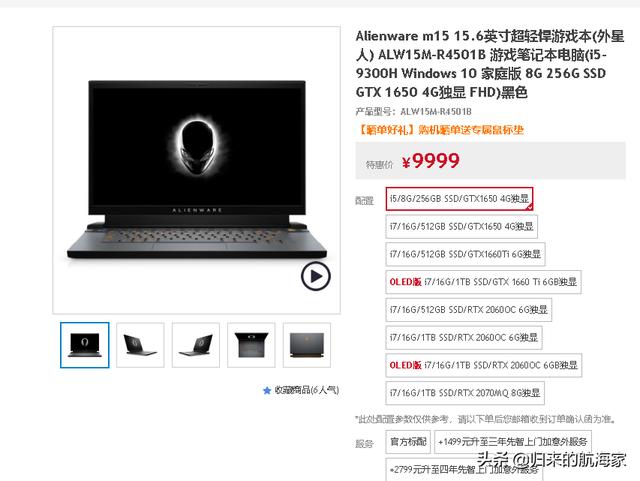
Task: Select the +1499元 three-year service upgrade
Action: click(x=513, y=442)
